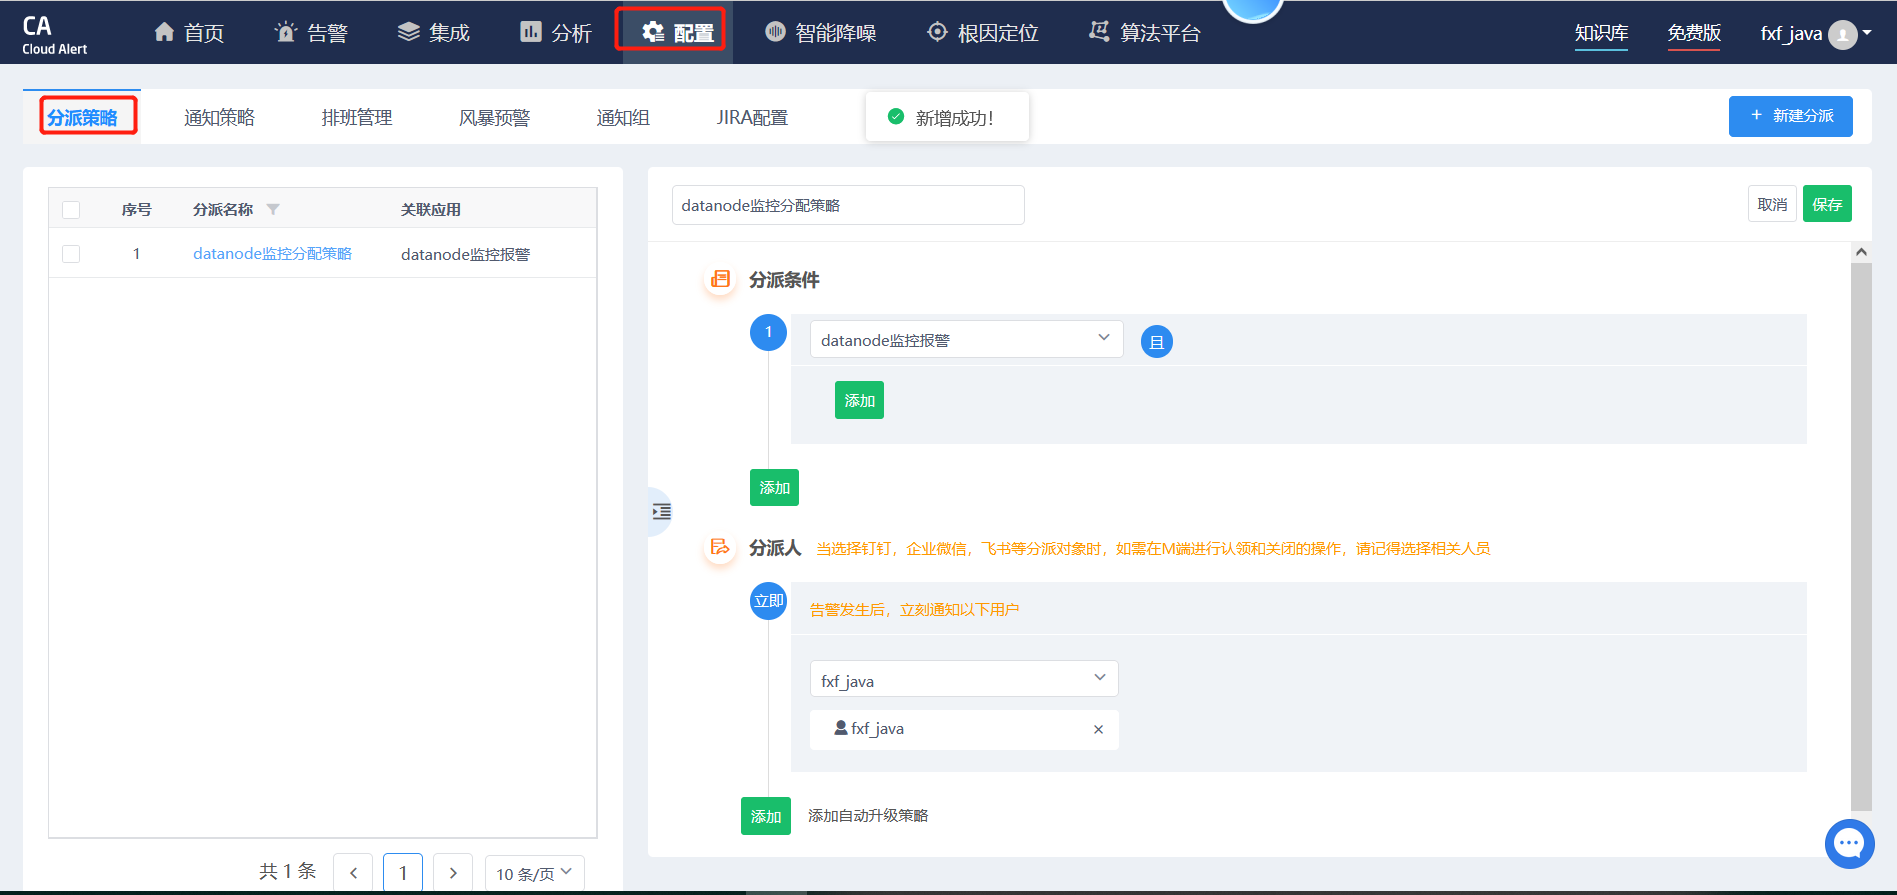The height and width of the screenshot is (895, 1897).
Task: Click the strategy name input field
Action: click(848, 205)
